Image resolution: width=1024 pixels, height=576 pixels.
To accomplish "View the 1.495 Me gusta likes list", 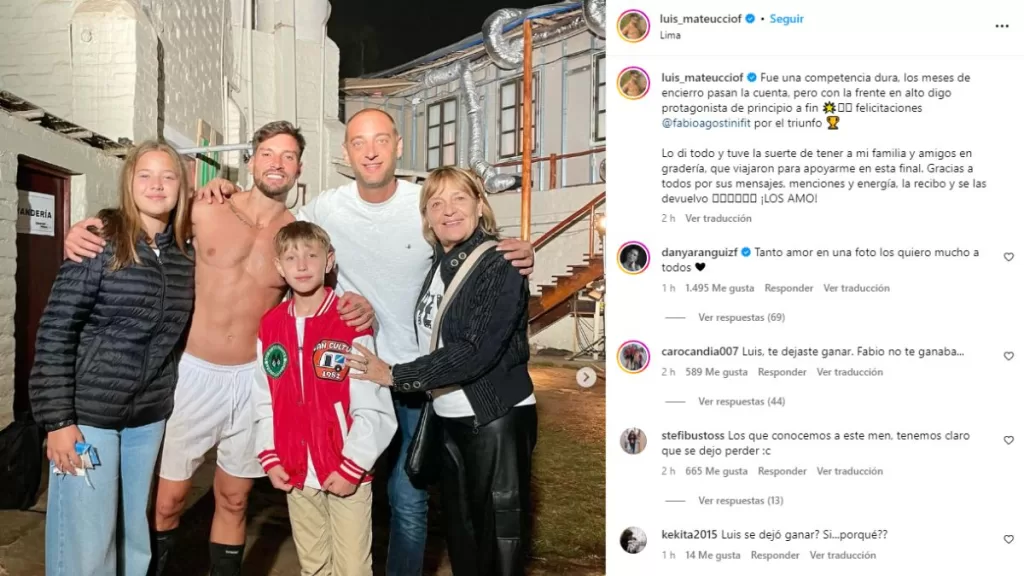I will coord(719,288).
